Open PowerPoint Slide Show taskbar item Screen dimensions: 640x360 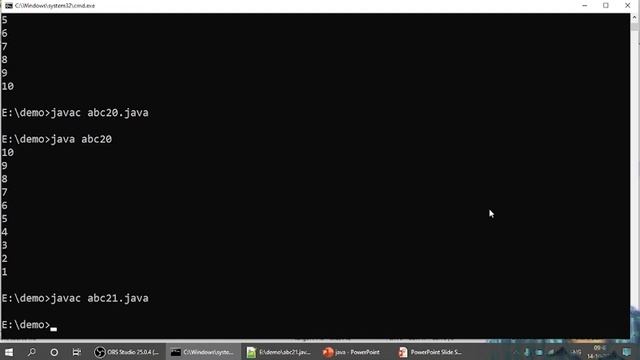(x=431, y=352)
